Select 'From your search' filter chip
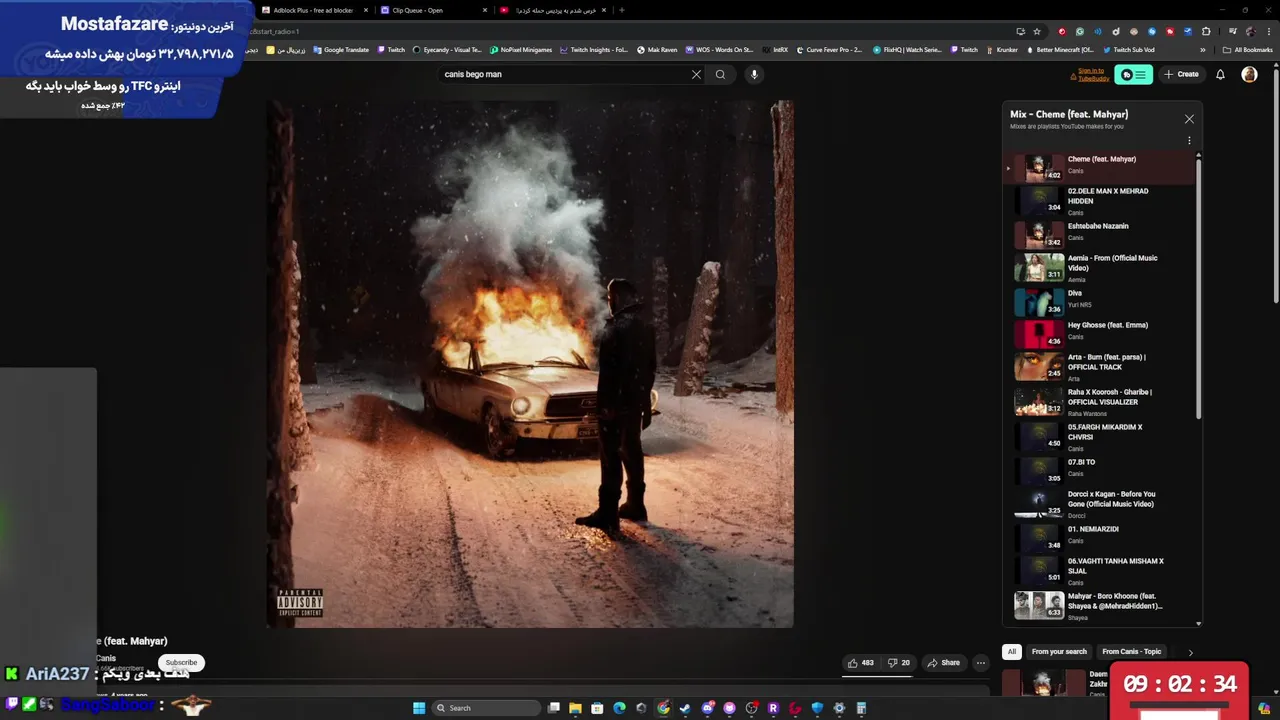1280x720 pixels. click(x=1059, y=652)
